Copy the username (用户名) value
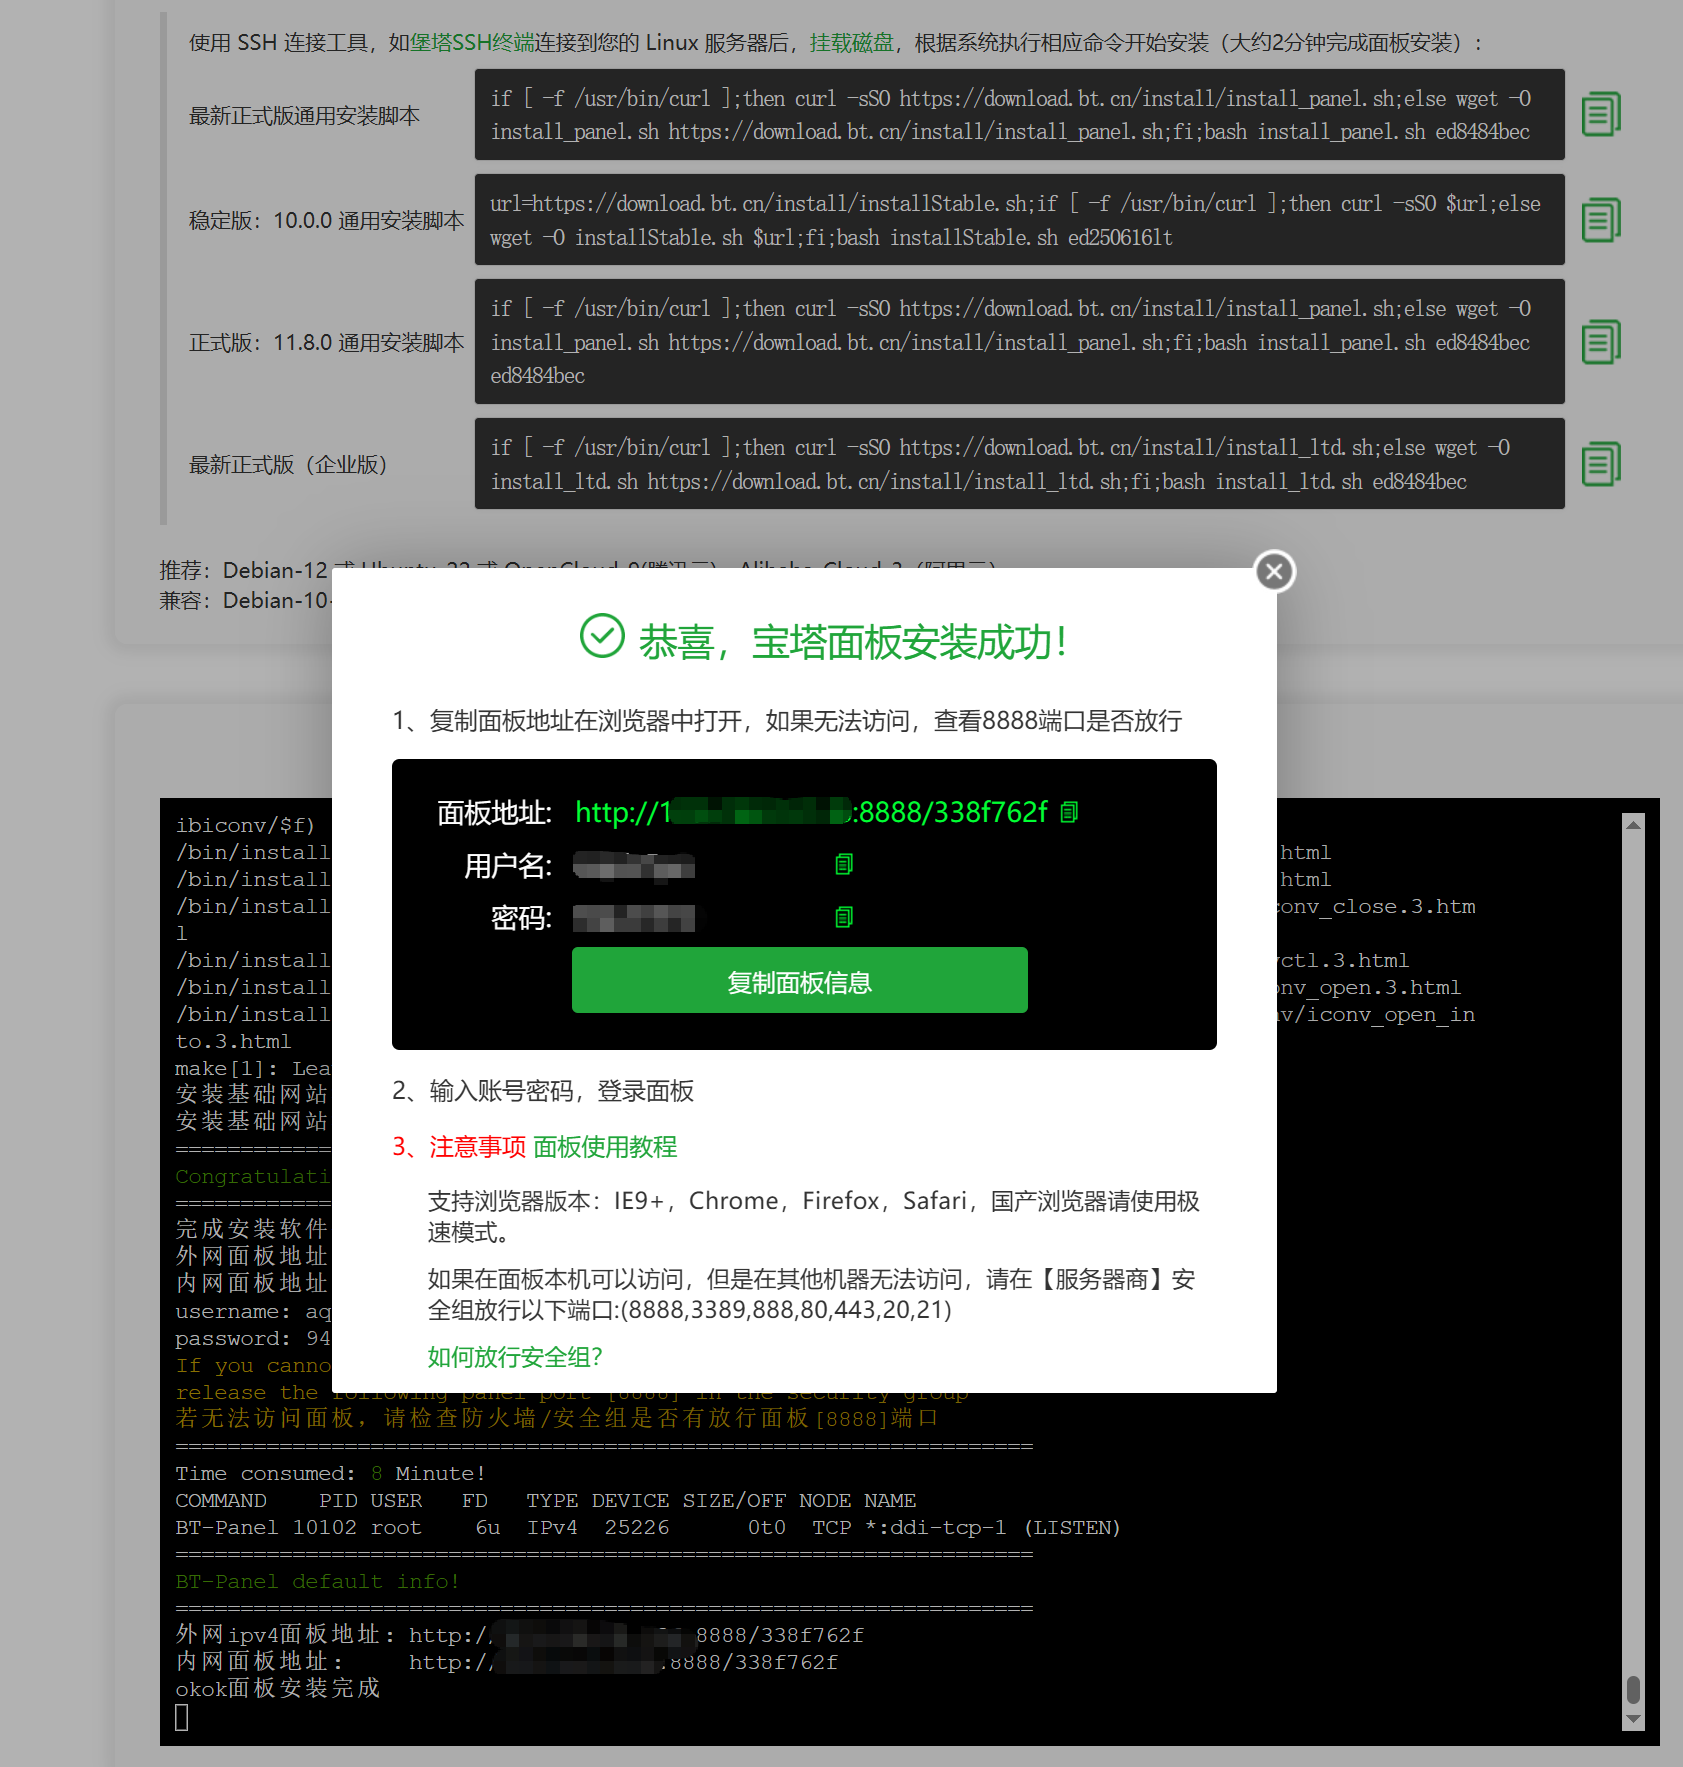 pyautogui.click(x=844, y=864)
